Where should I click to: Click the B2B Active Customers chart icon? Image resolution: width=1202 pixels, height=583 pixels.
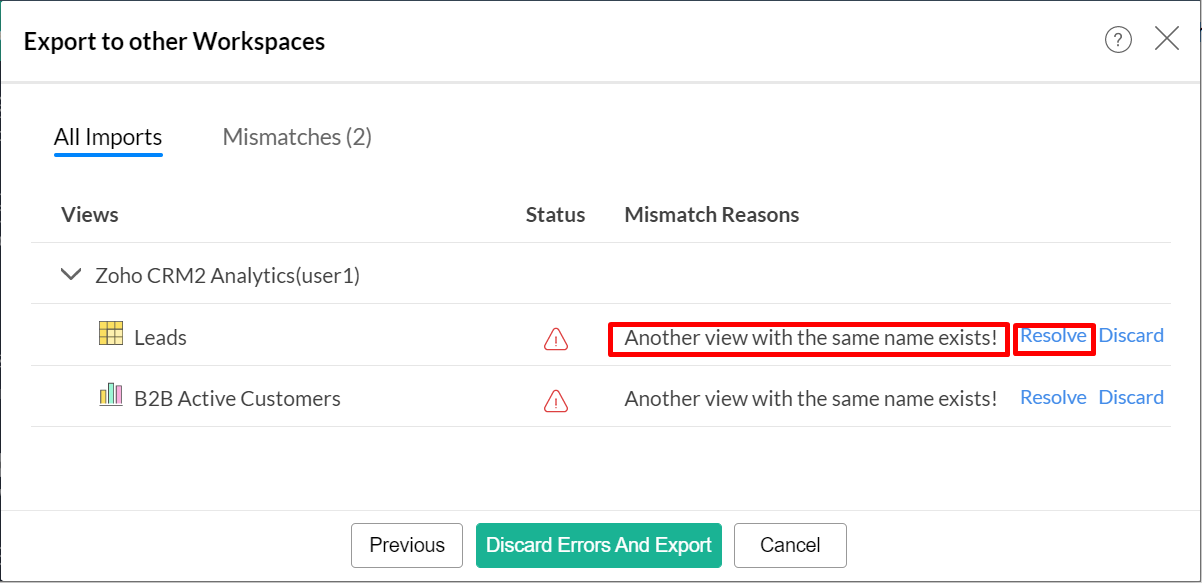111,395
